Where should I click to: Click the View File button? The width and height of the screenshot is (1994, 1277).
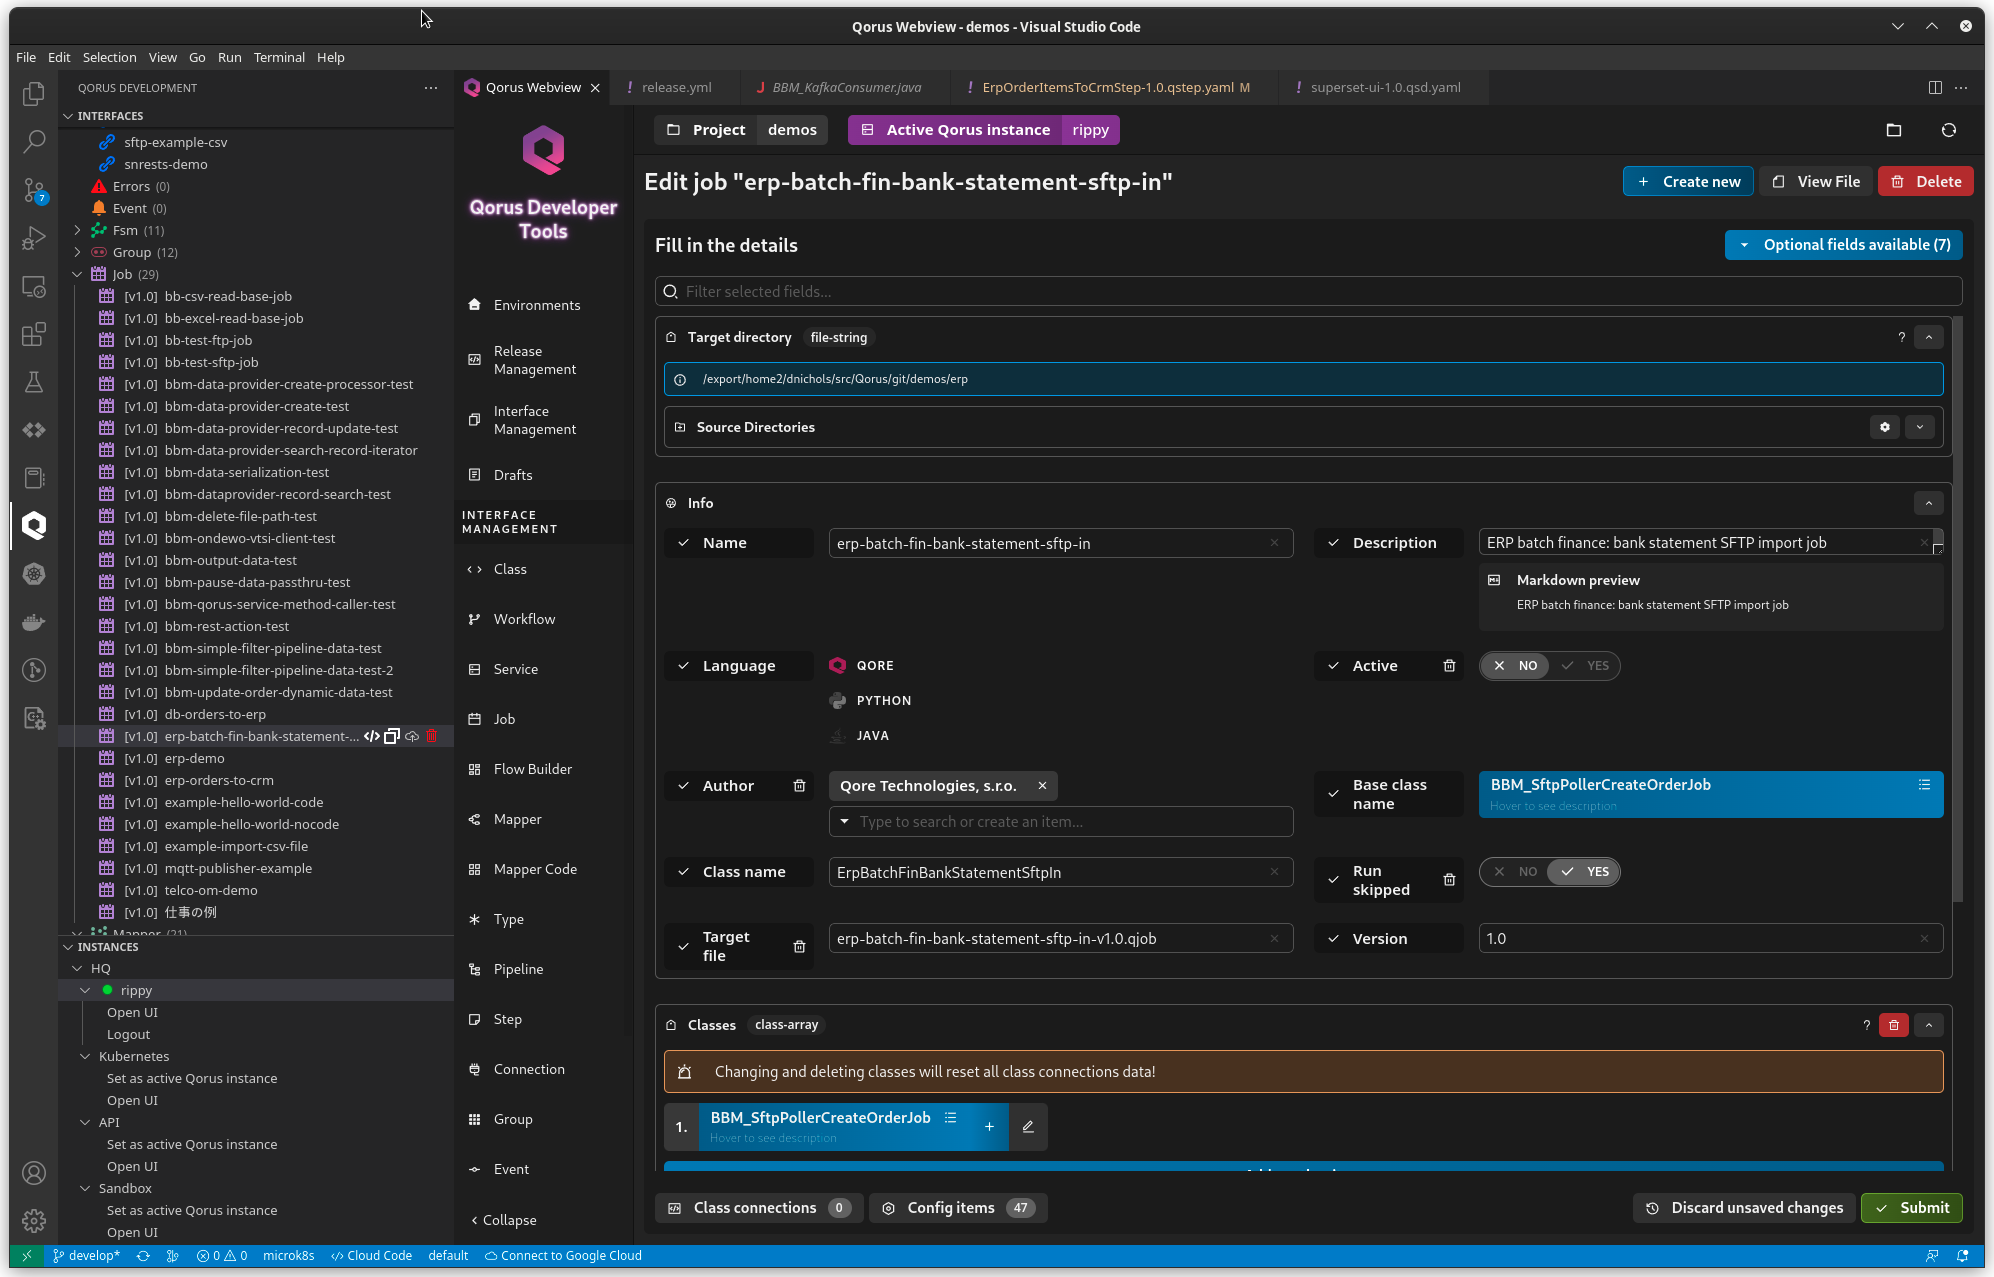pos(1816,182)
